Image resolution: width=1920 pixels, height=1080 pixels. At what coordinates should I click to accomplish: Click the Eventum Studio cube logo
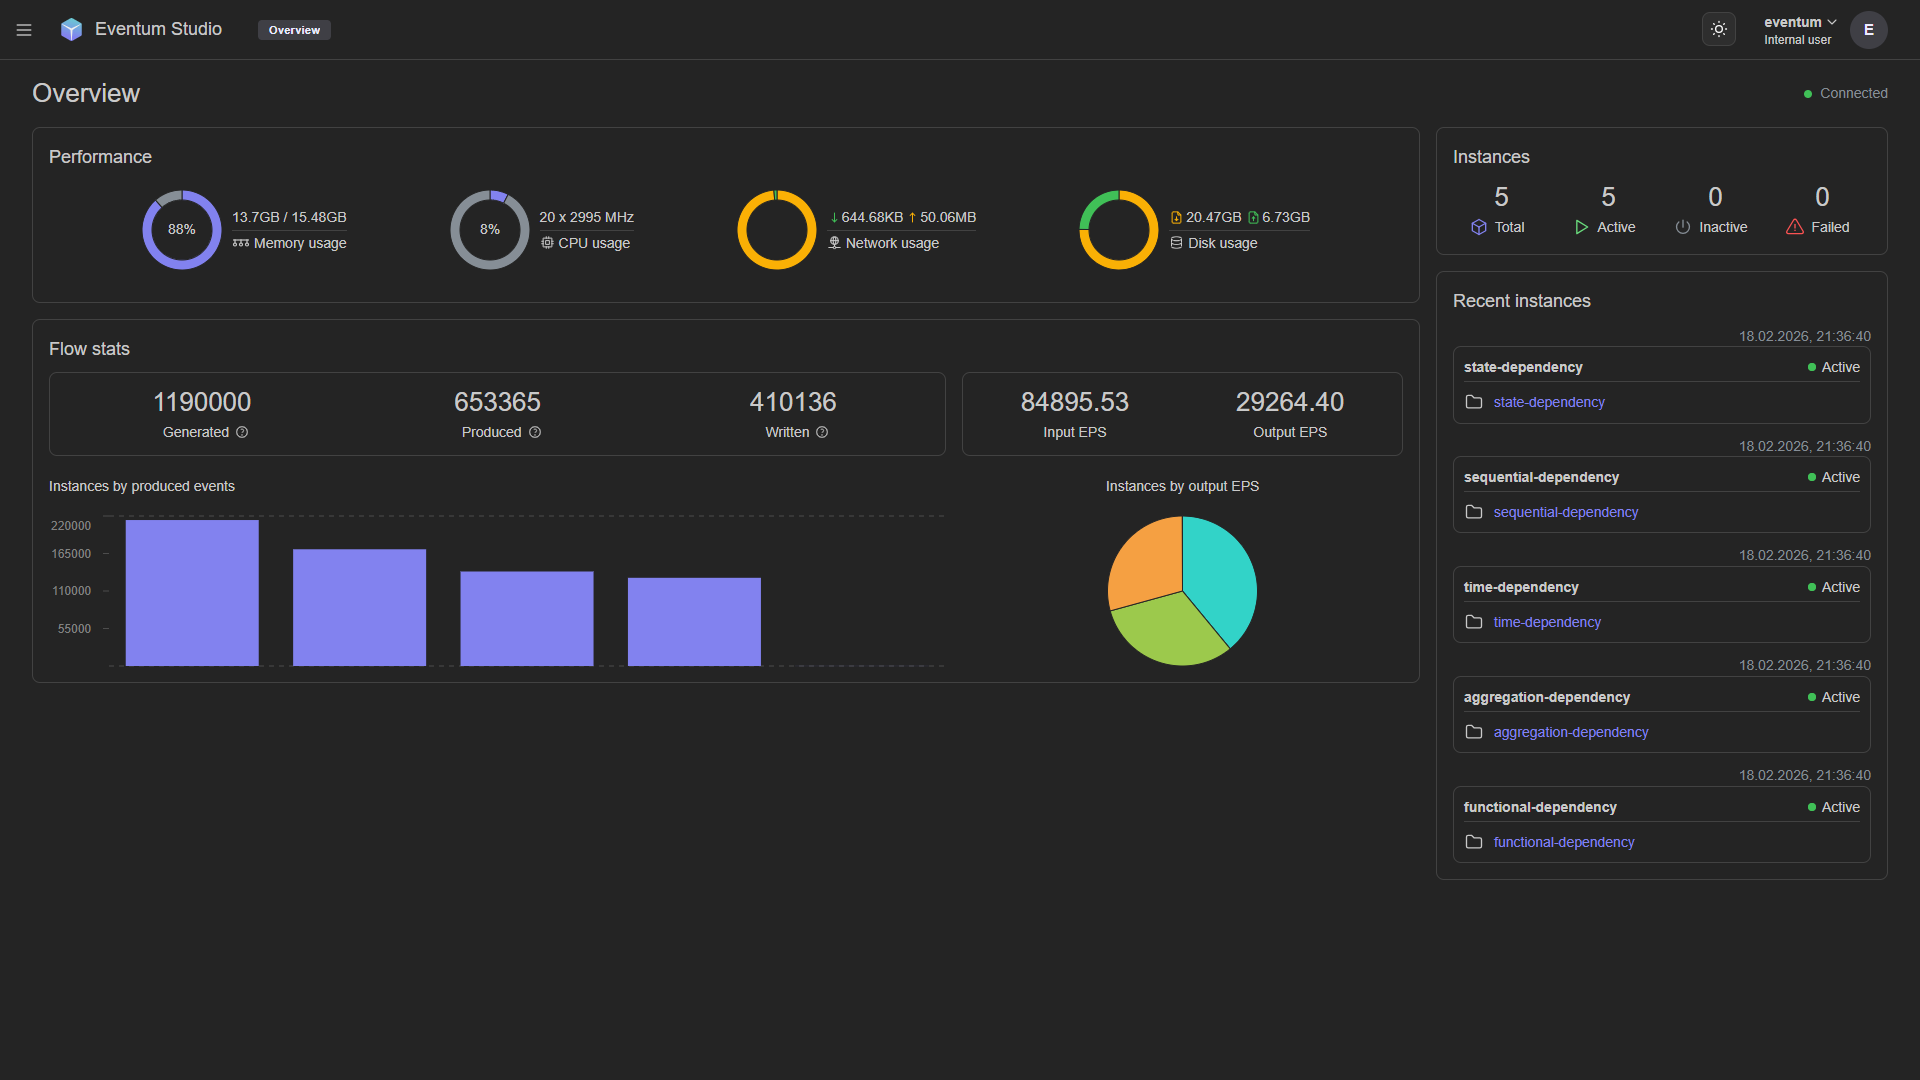click(71, 30)
